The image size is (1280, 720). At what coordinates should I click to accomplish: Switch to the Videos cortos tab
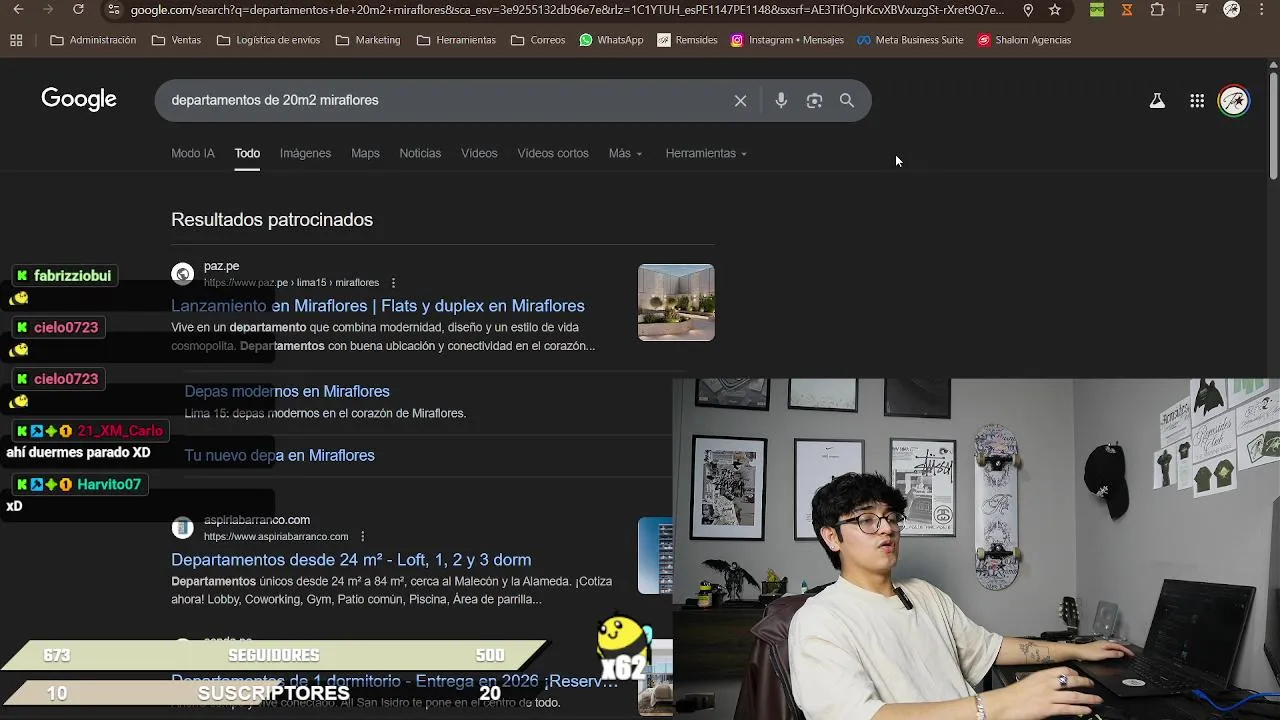(553, 153)
